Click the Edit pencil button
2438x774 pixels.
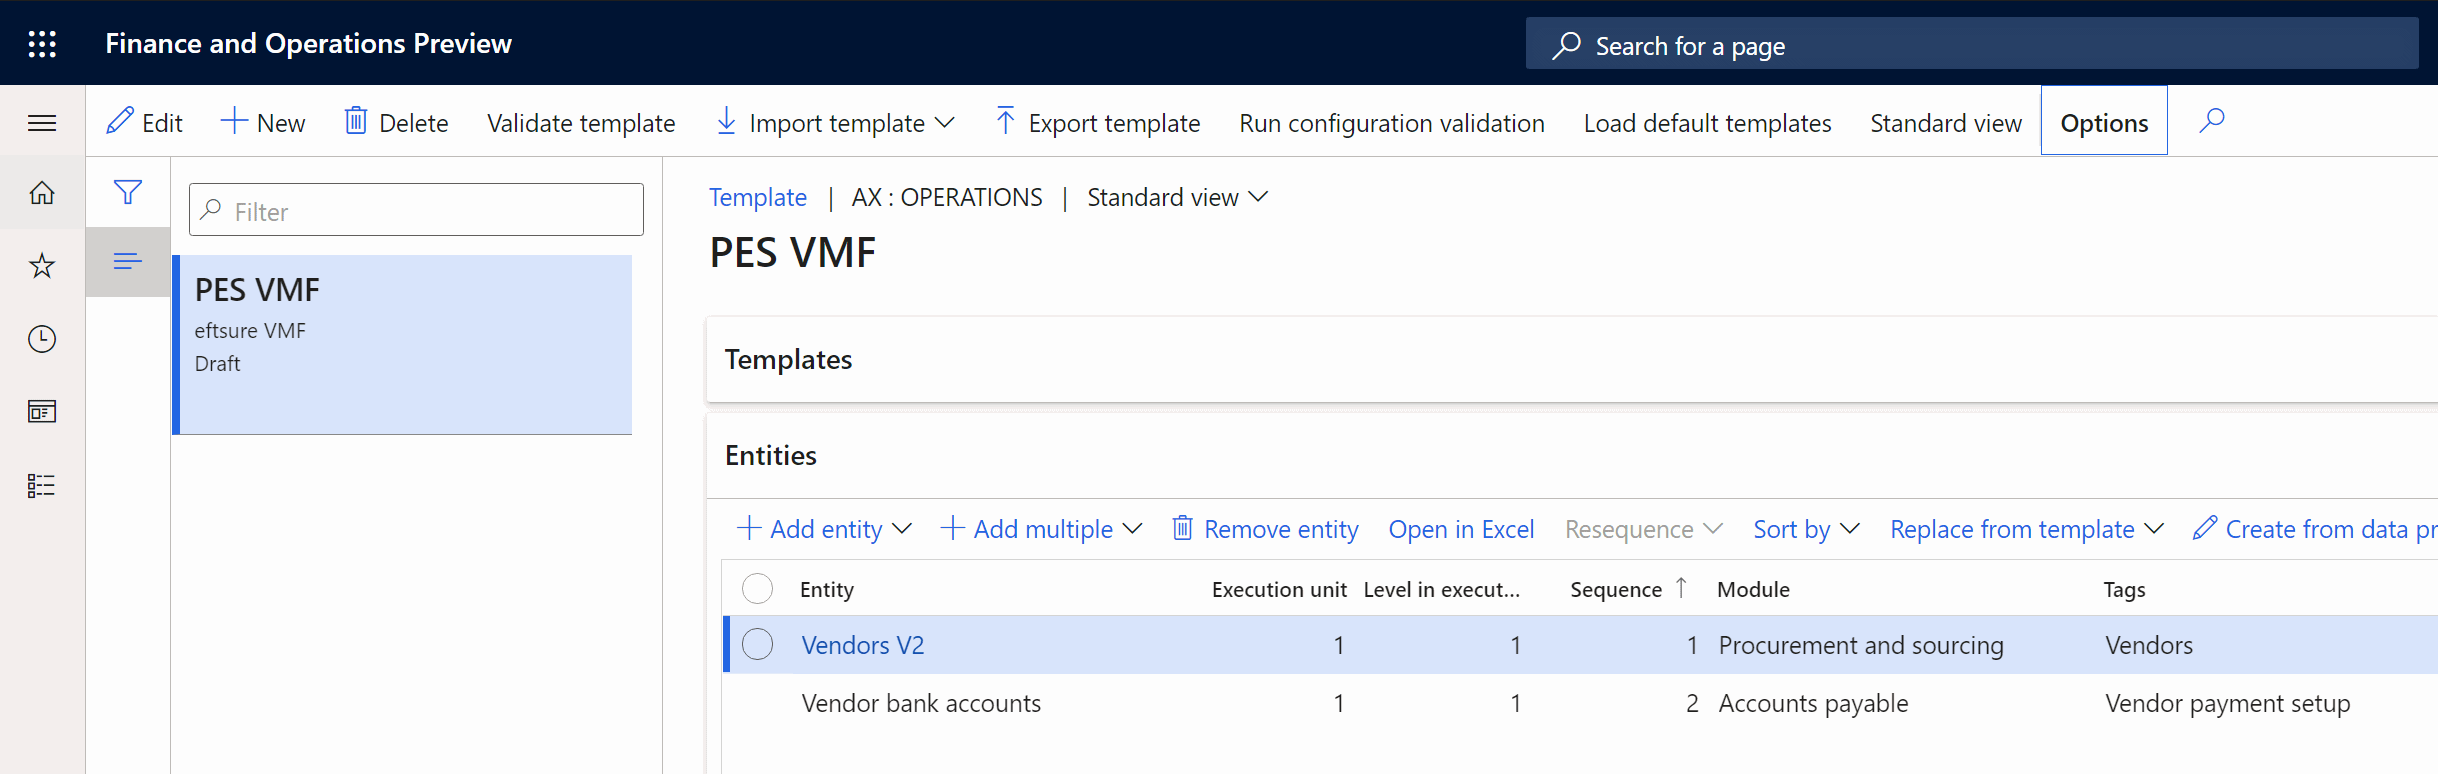point(145,123)
